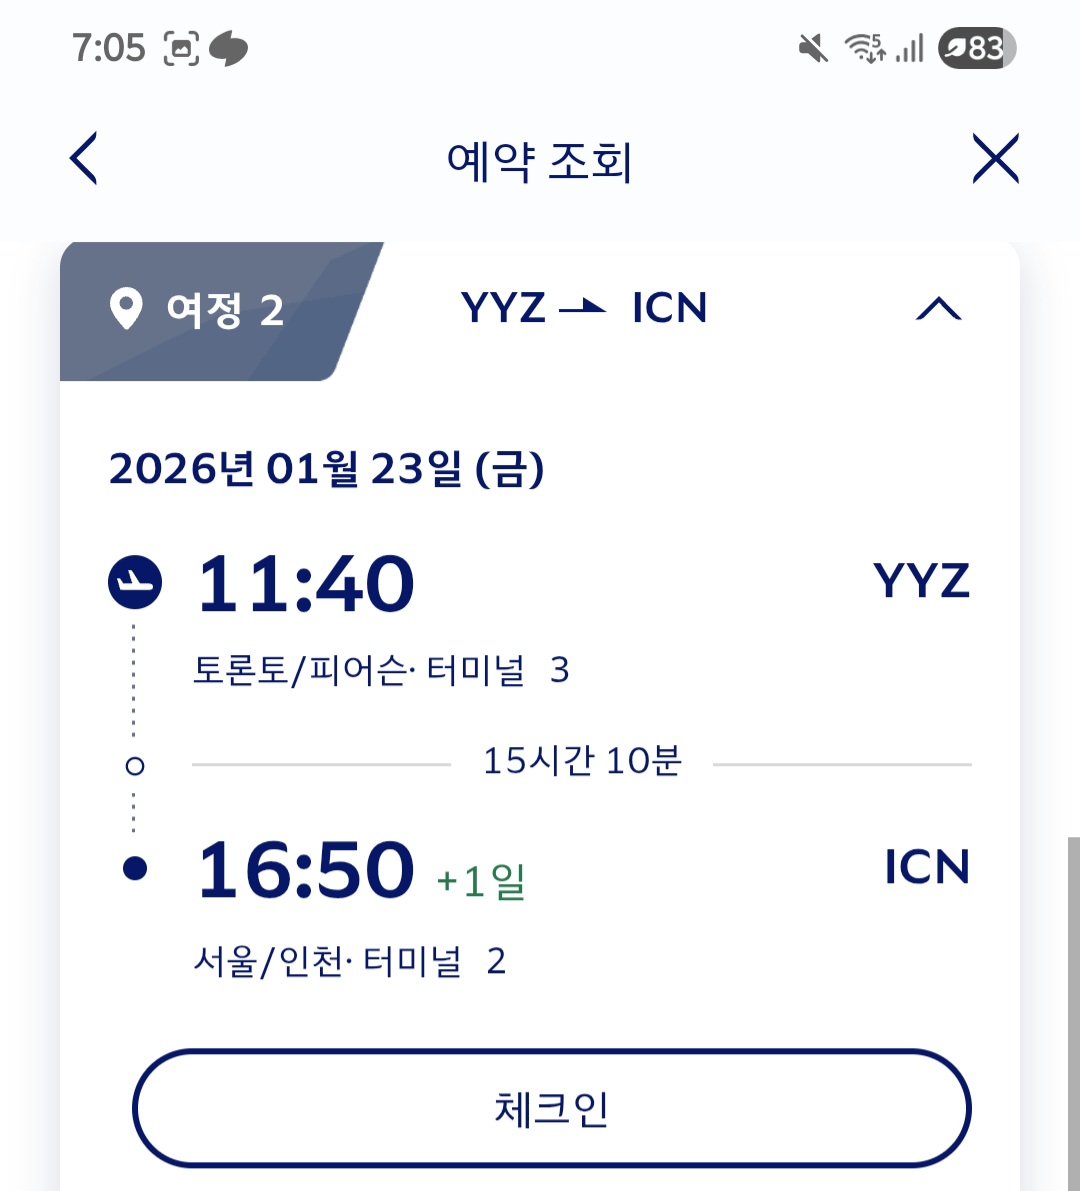
Task: Tap the 16:50 arrival time
Action: [306, 870]
